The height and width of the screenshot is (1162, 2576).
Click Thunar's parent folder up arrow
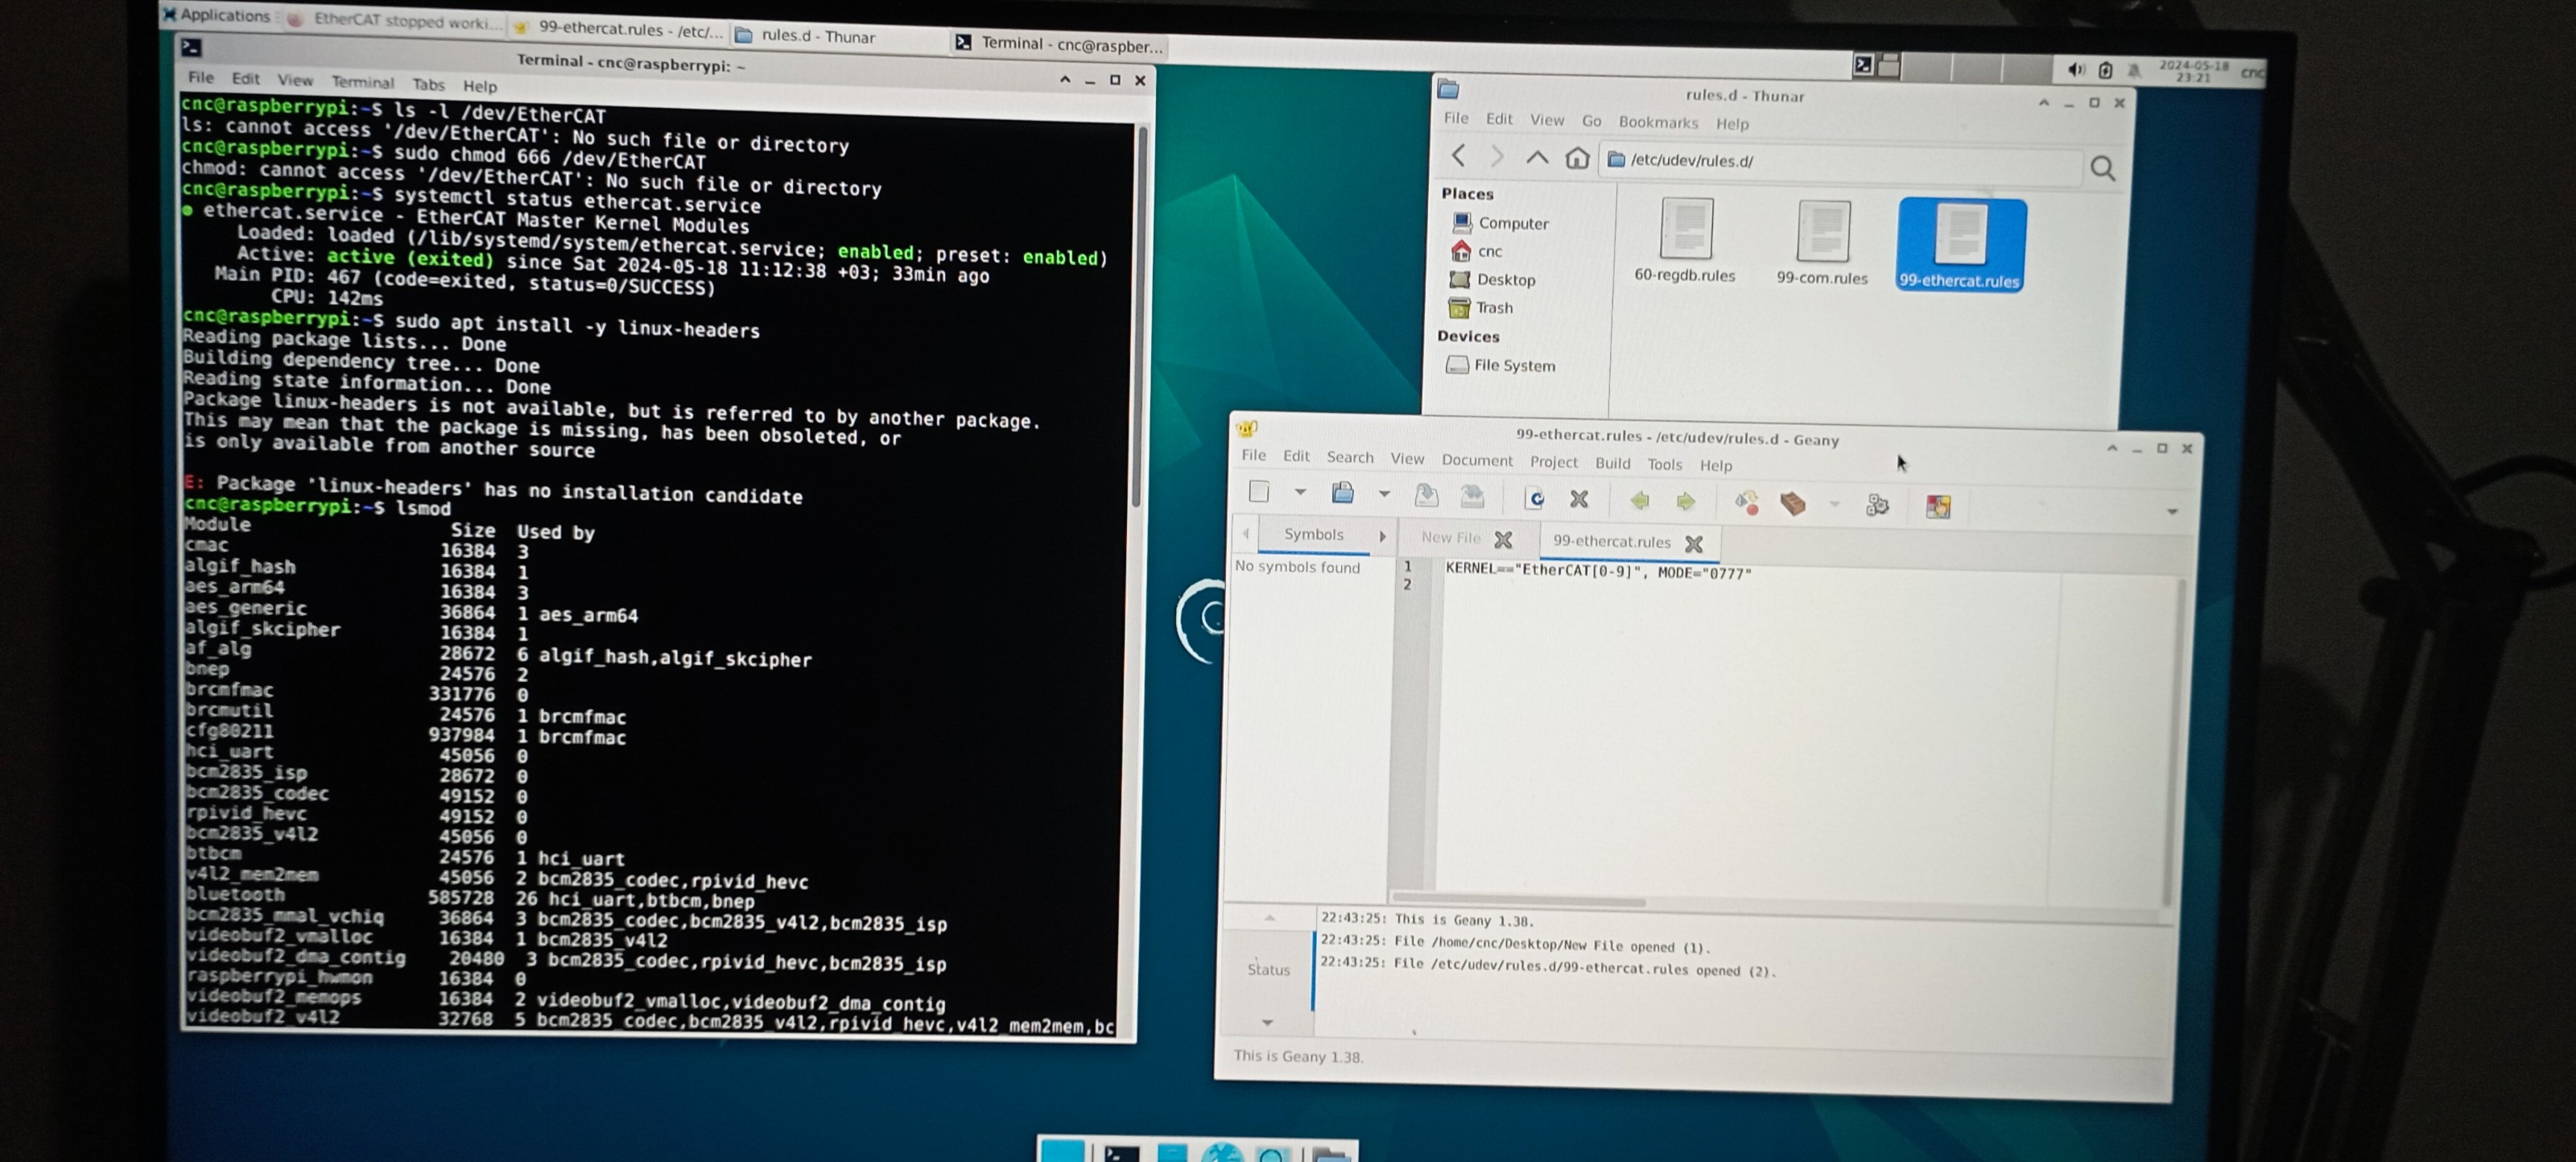click(x=1537, y=157)
